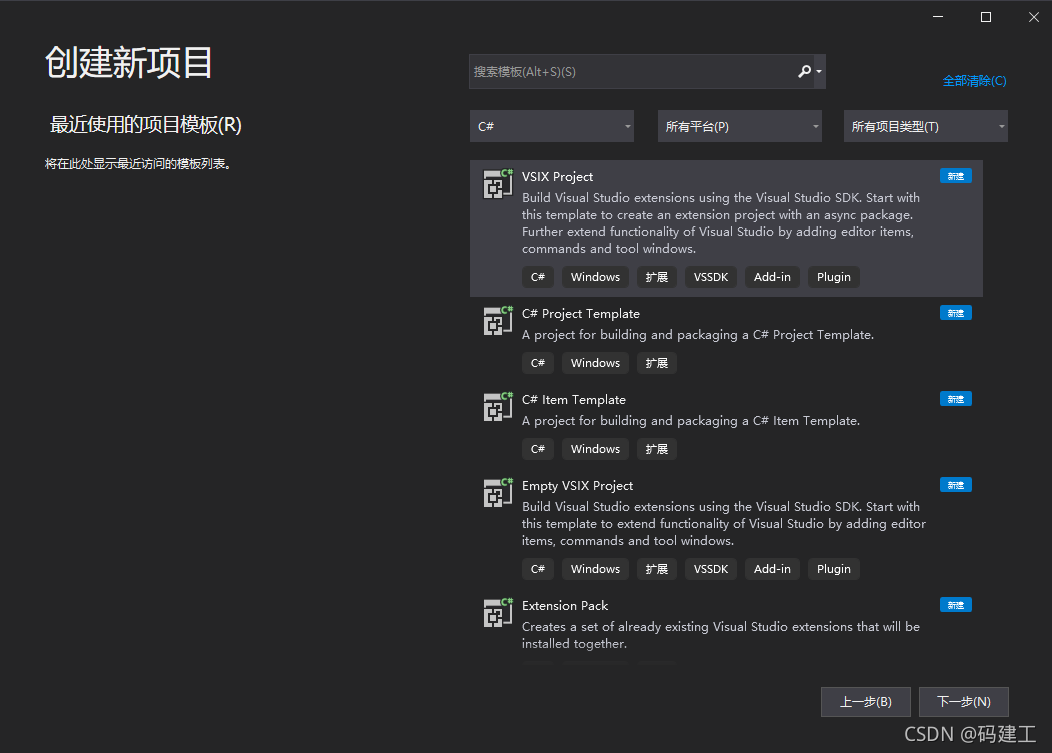Image resolution: width=1052 pixels, height=753 pixels.
Task: Open the C# language filter dropdown
Action: (551, 126)
